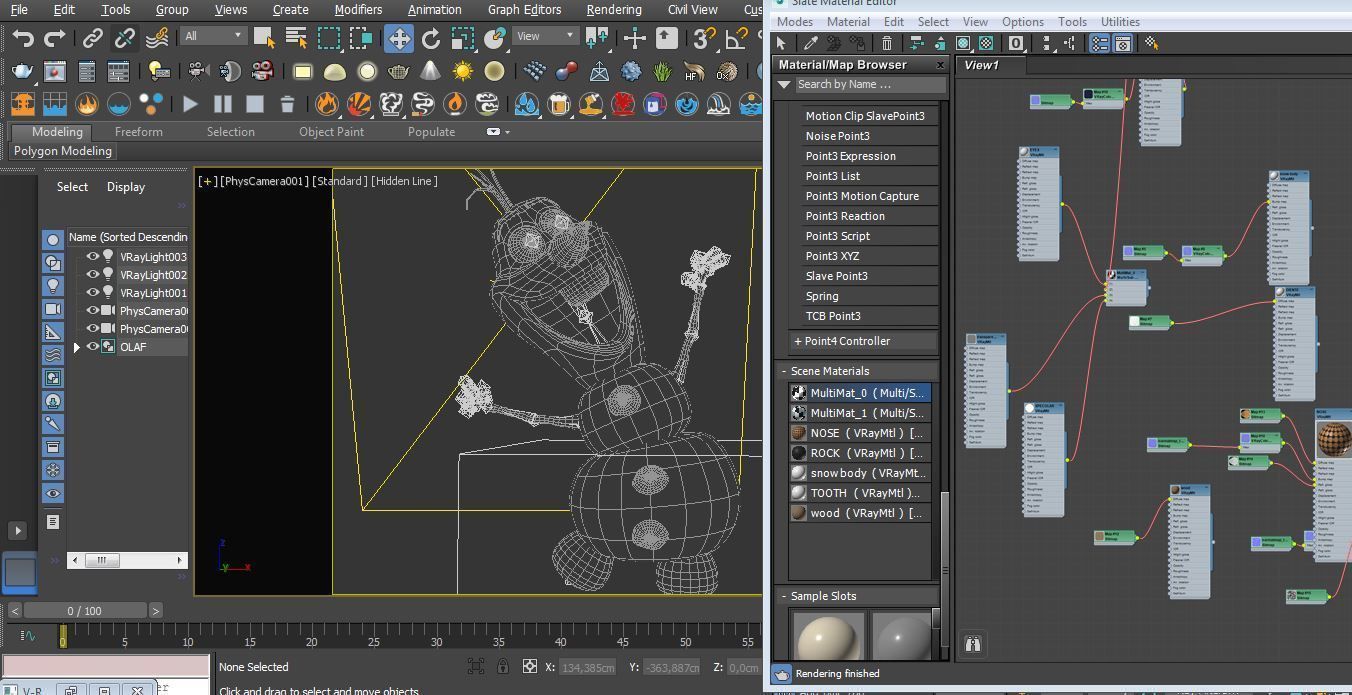
Task: Select snow body material in Scene Materials
Action: click(860, 473)
